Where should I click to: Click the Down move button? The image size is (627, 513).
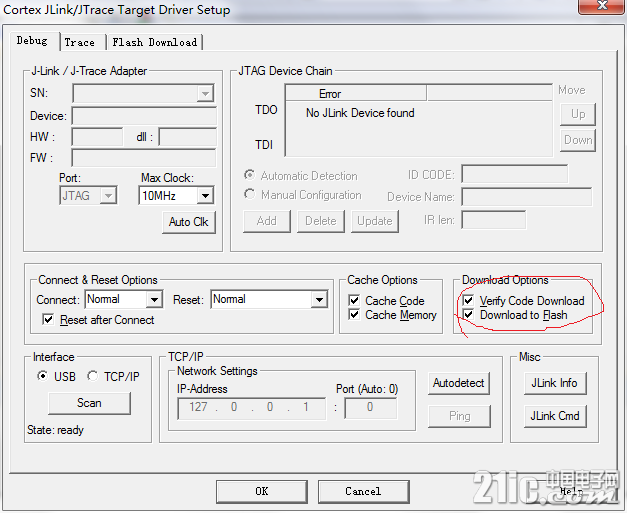[578, 140]
